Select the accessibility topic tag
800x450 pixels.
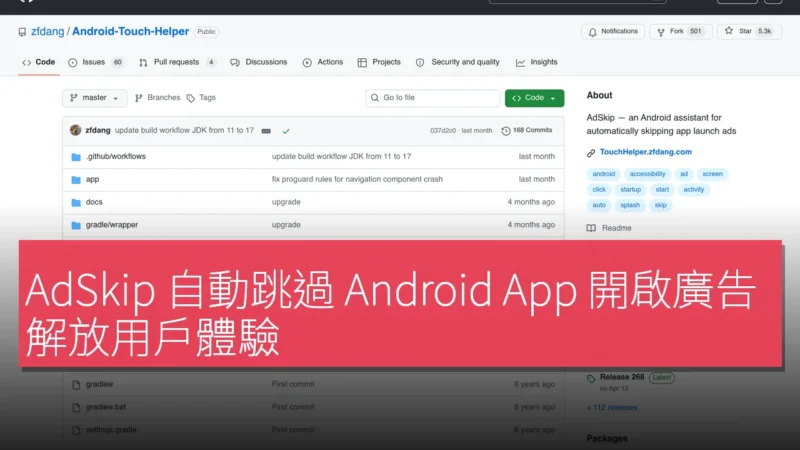pyautogui.click(x=647, y=174)
